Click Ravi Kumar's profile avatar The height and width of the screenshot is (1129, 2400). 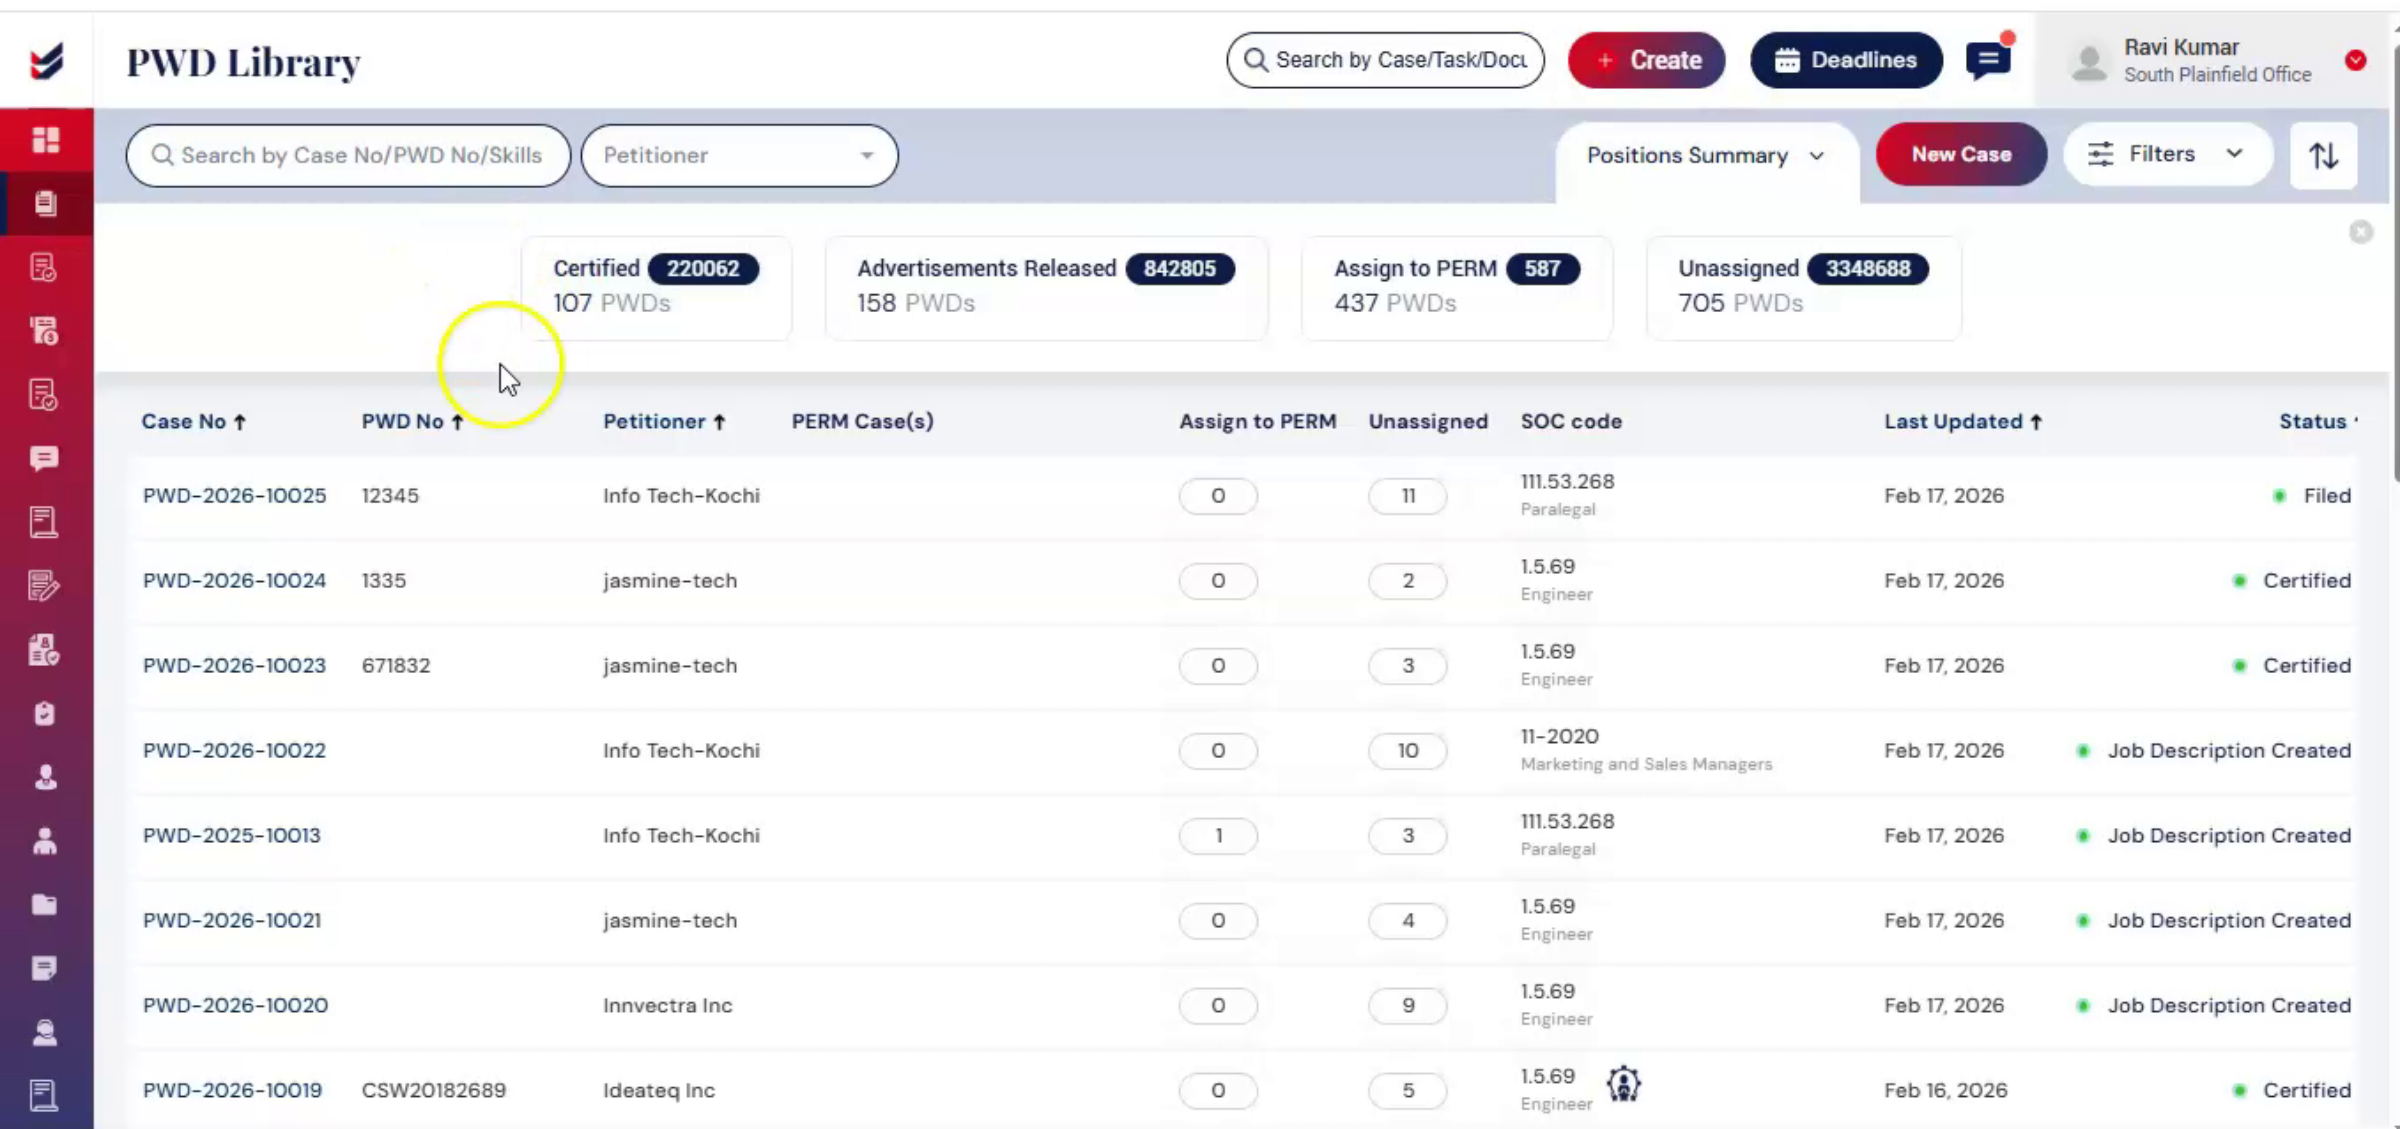click(x=2089, y=62)
